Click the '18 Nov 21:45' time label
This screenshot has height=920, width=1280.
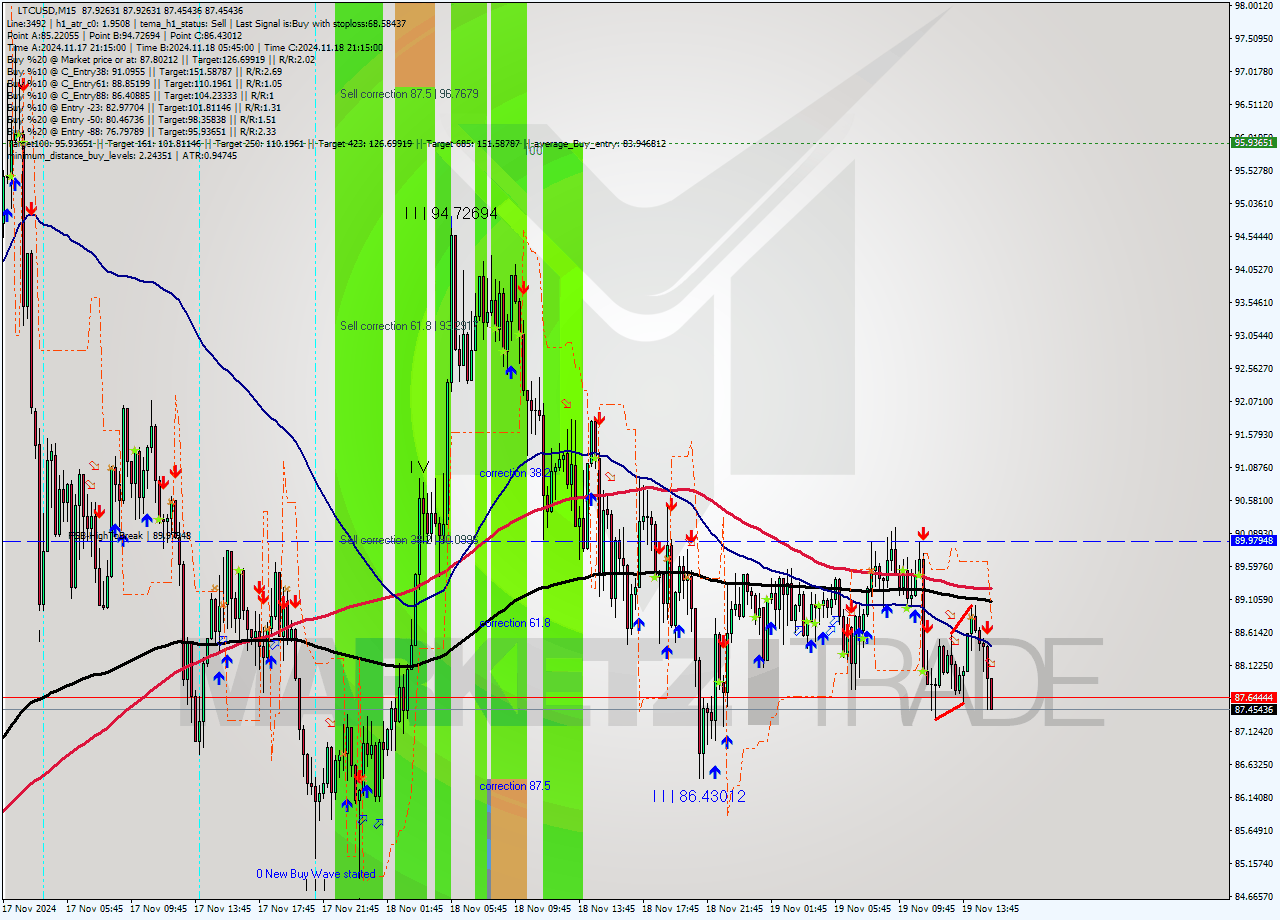(x=734, y=909)
